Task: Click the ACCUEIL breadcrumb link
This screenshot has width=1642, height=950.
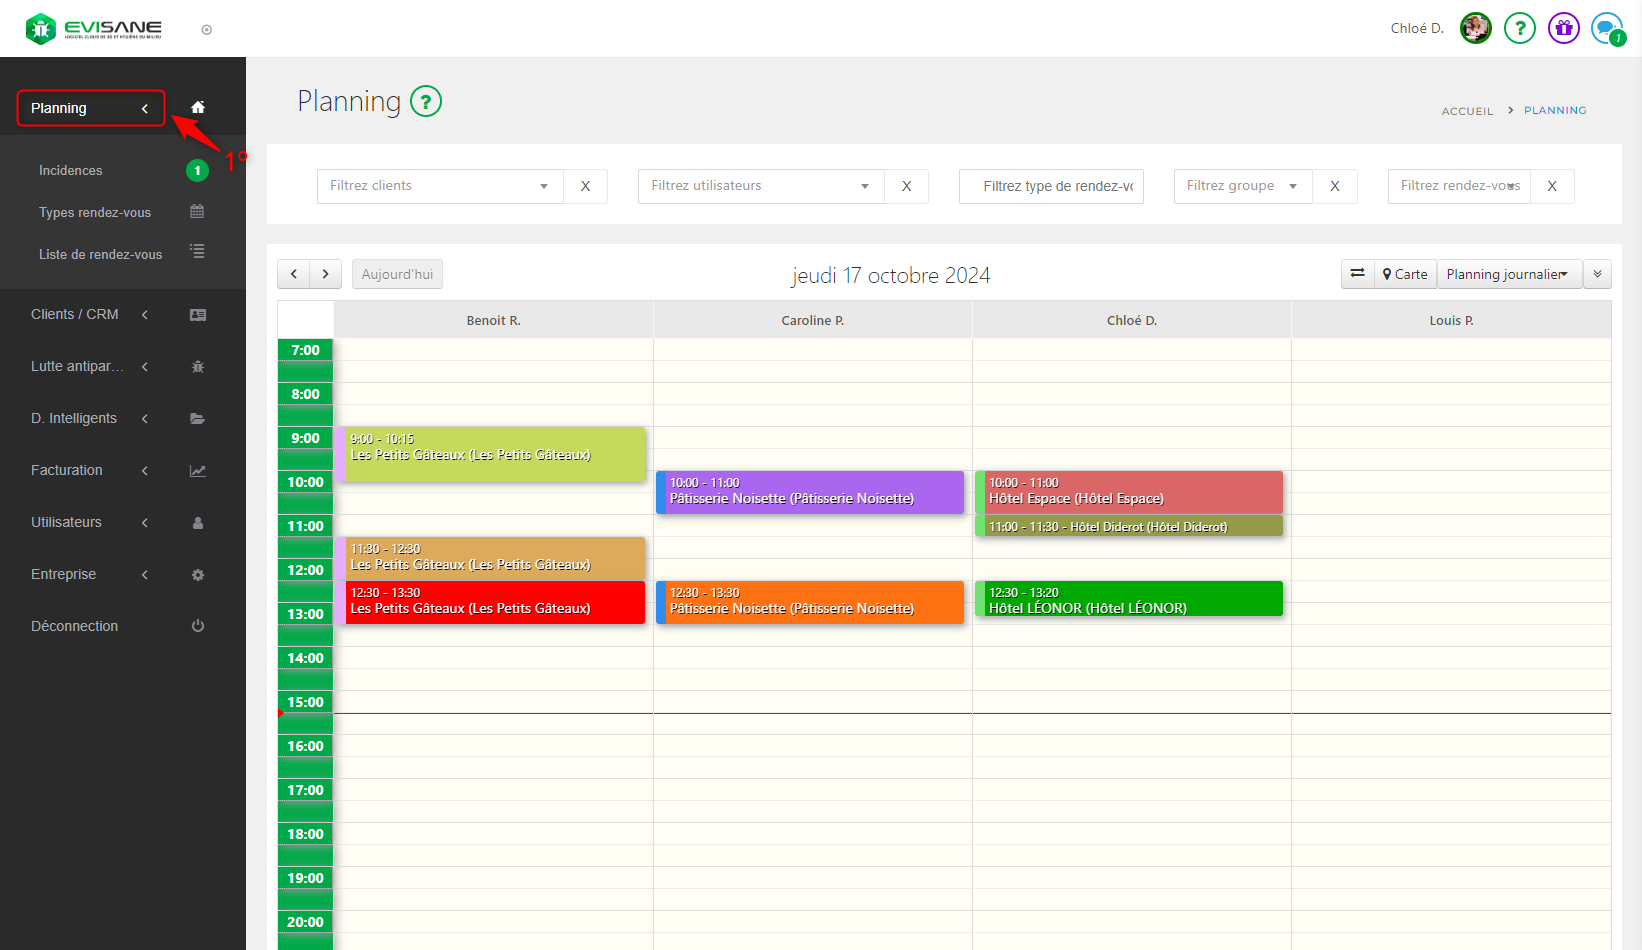Action: (1467, 111)
